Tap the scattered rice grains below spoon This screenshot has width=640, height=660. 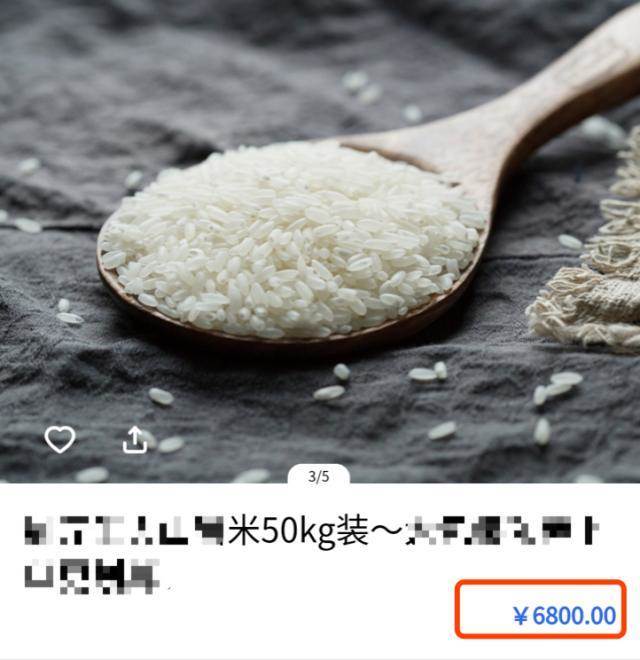(425, 374)
